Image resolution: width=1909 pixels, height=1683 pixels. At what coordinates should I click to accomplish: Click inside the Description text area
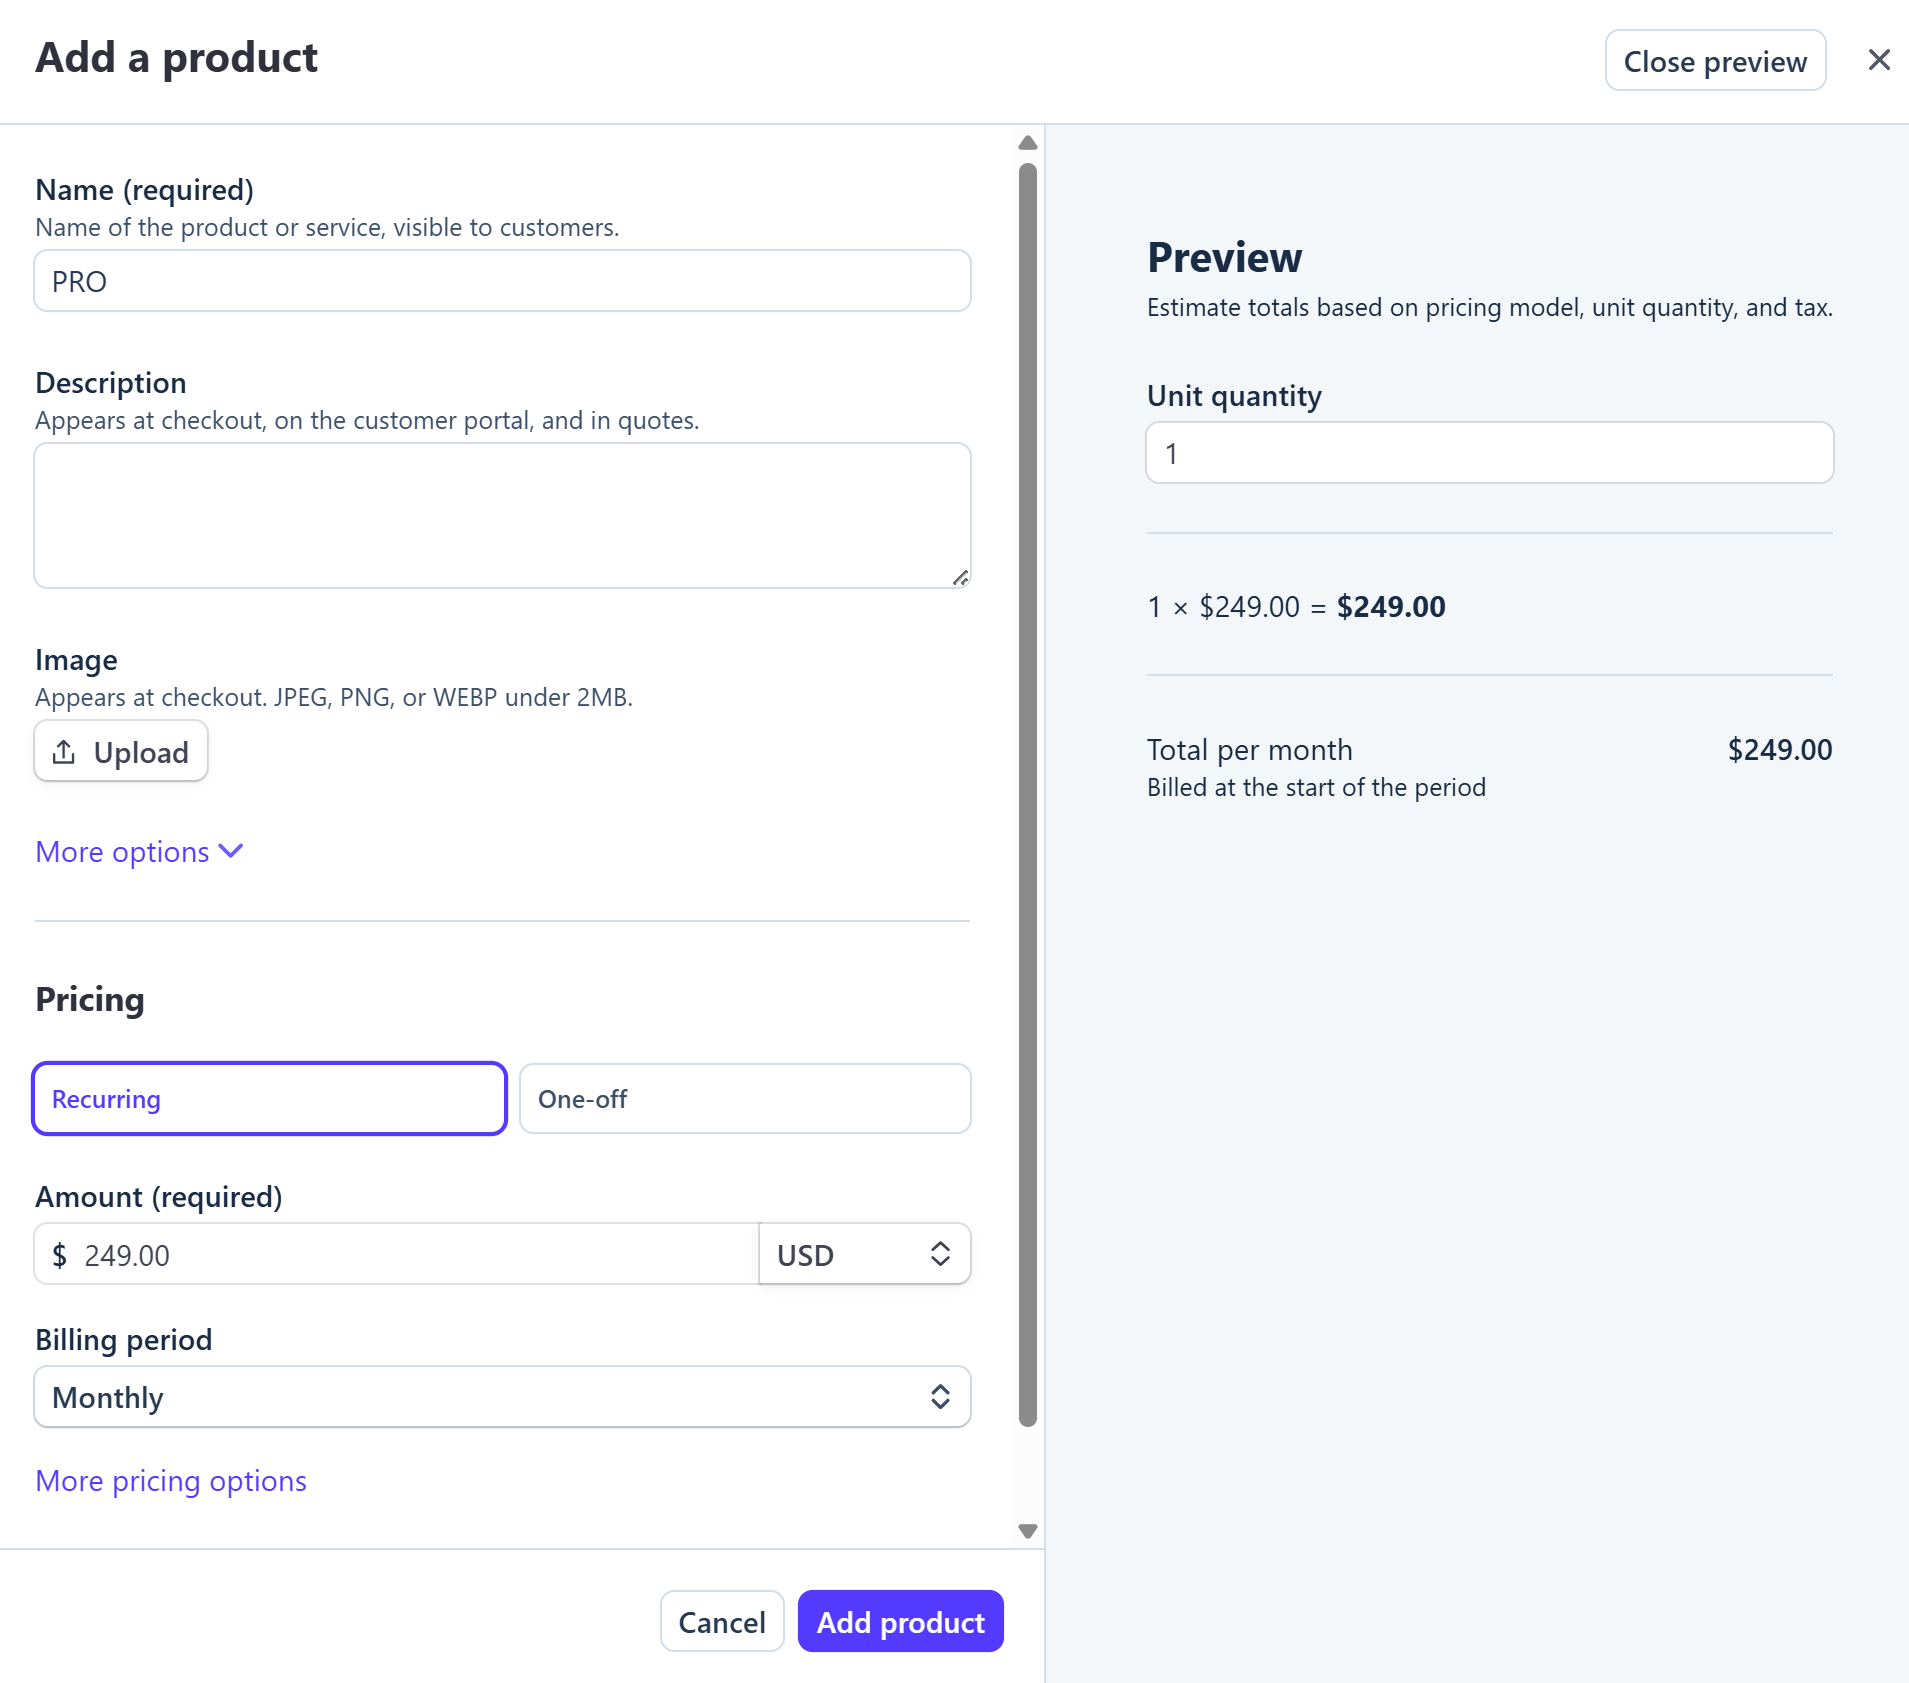[x=502, y=515]
